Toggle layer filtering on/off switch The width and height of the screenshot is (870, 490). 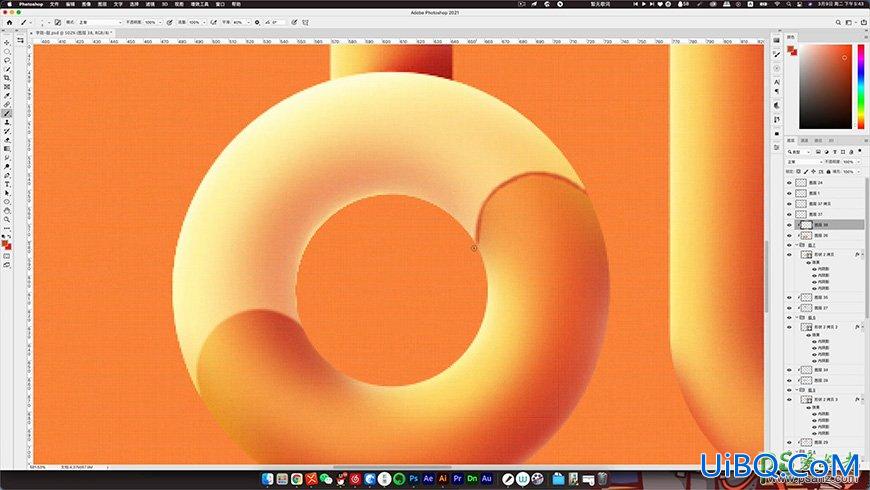pyautogui.click(x=862, y=151)
